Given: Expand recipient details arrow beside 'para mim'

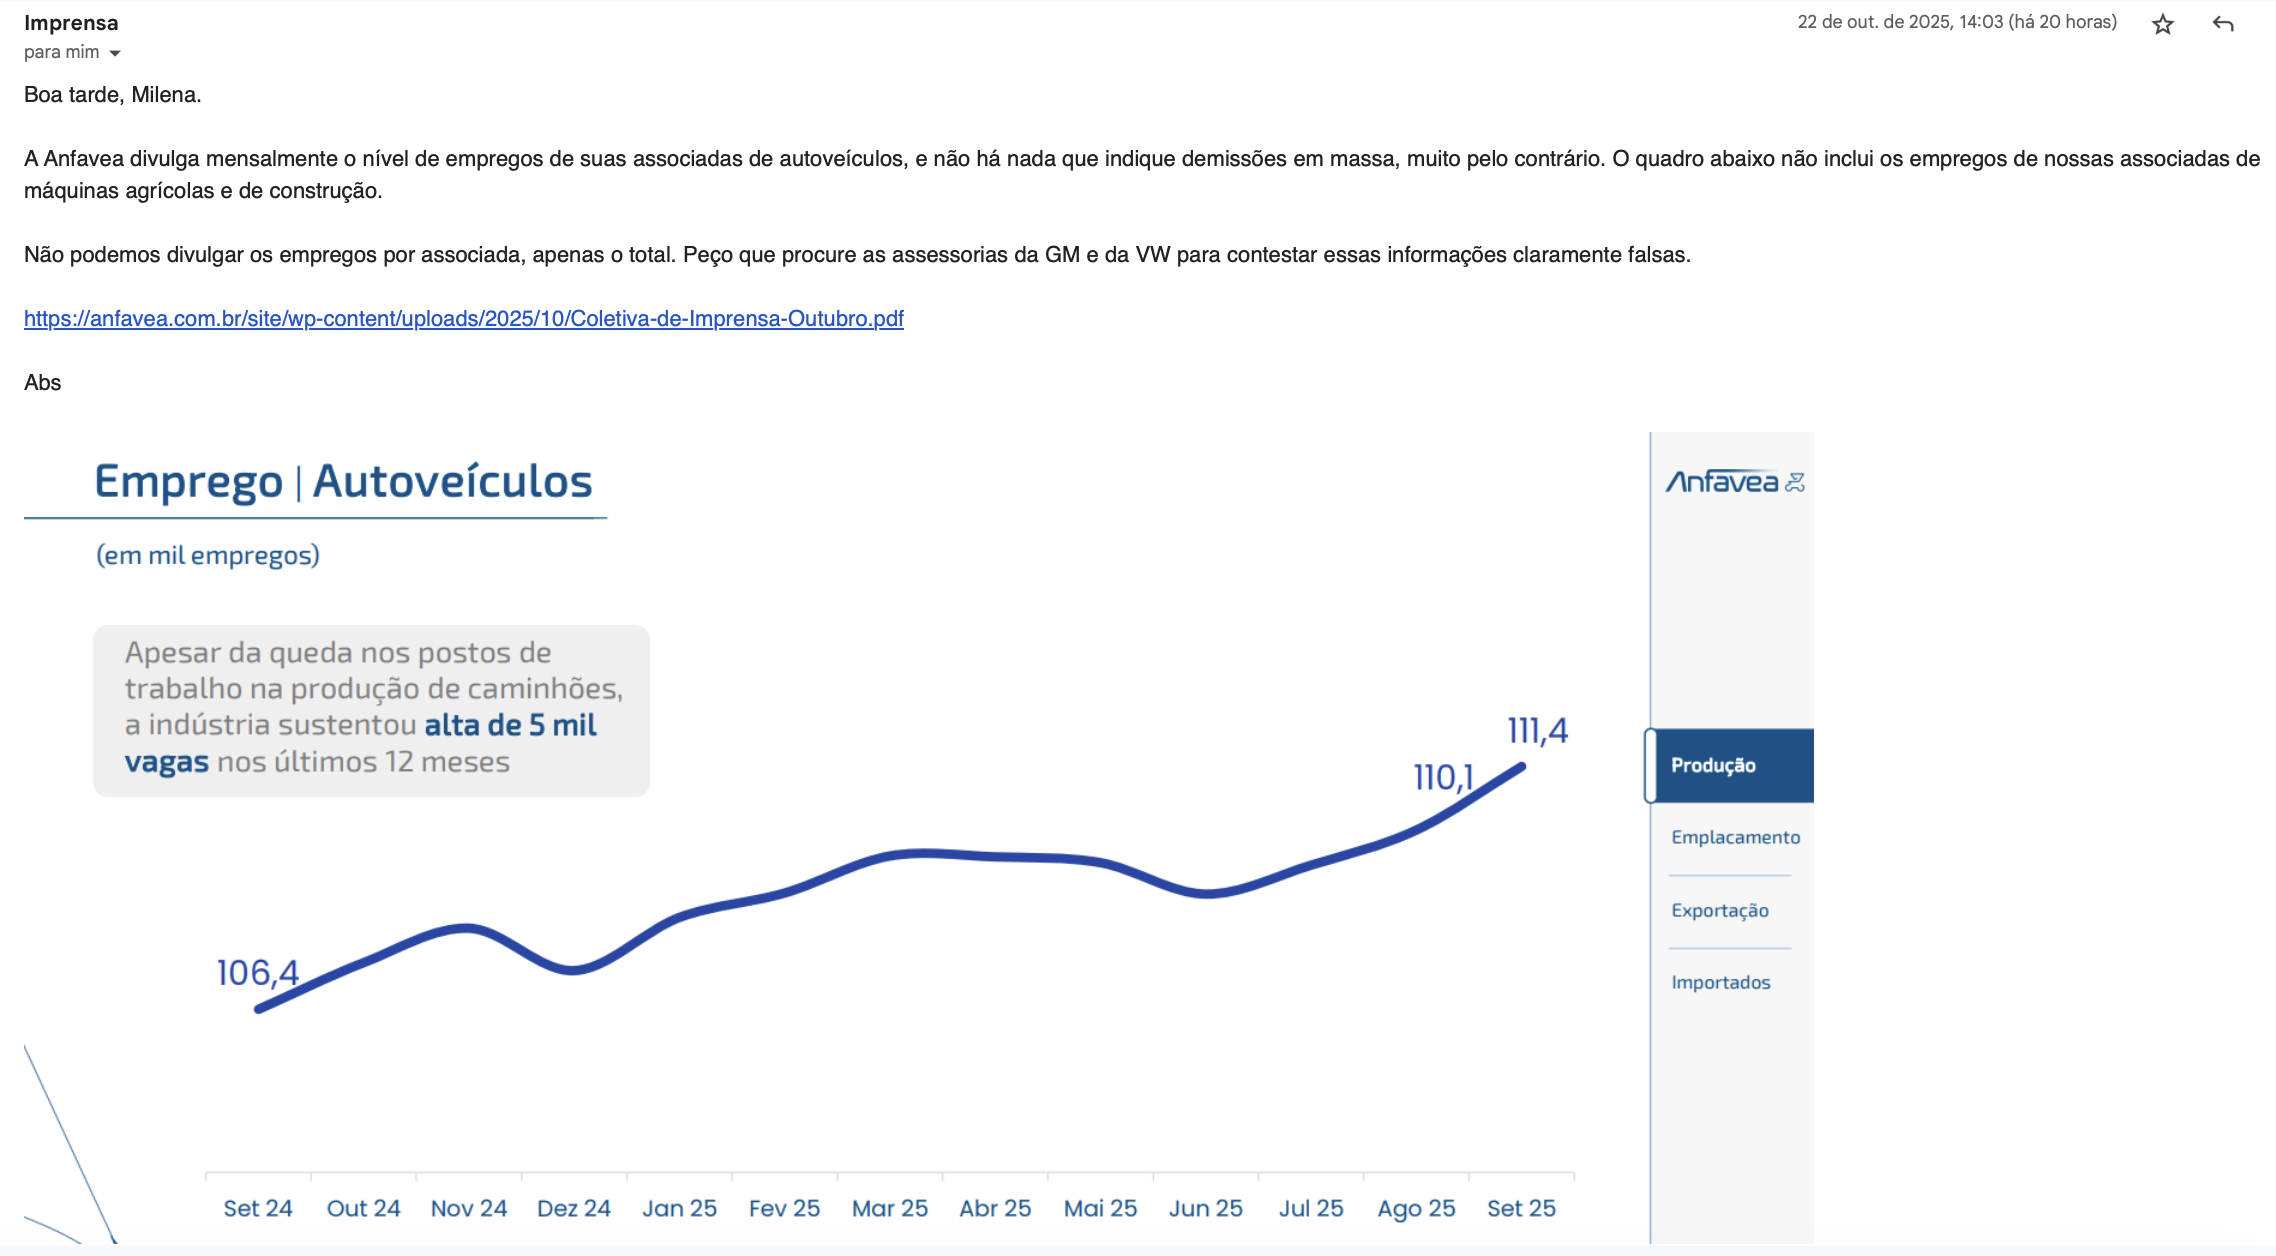Looking at the screenshot, I should pos(115,53).
